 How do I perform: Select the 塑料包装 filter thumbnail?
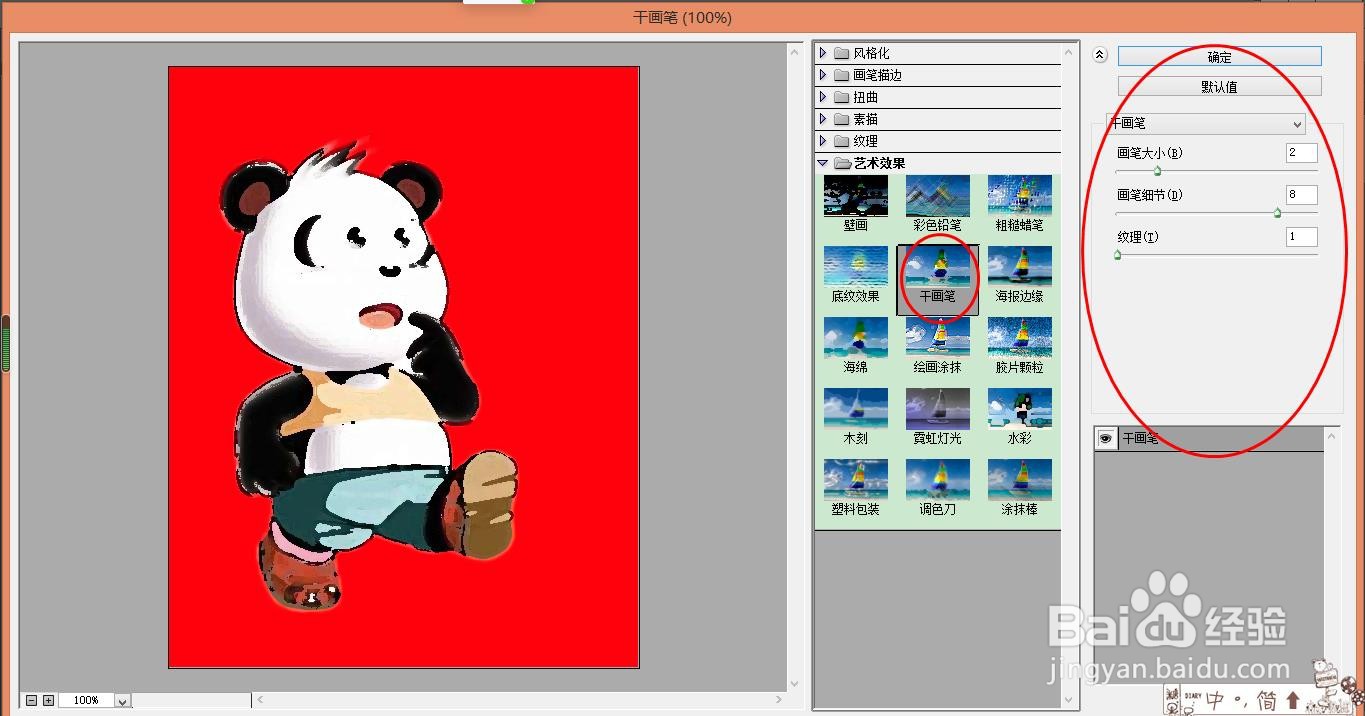point(855,480)
